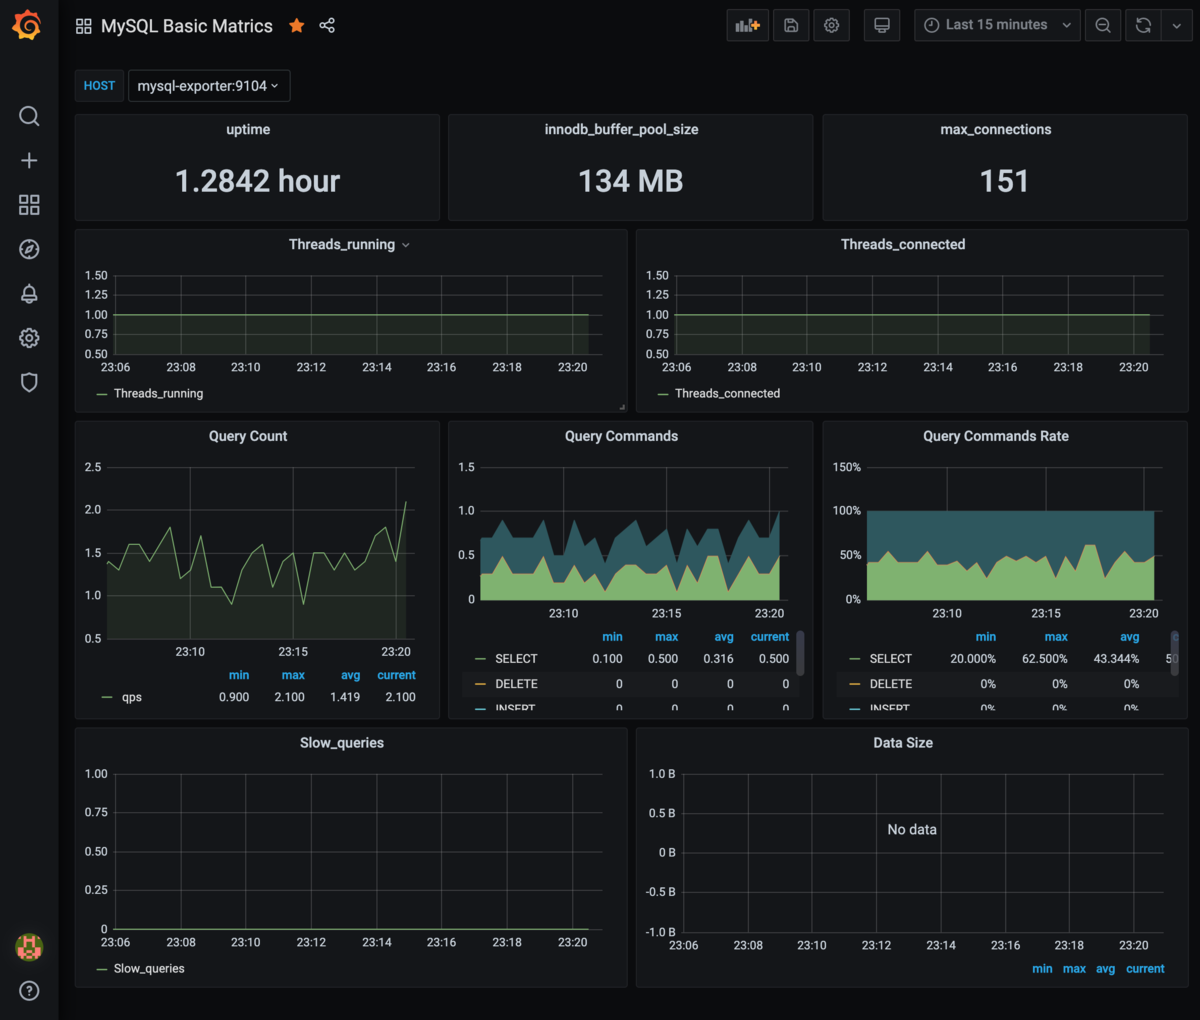Open the Server Admin shield icon
This screenshot has height=1020, width=1200.
pyautogui.click(x=29, y=382)
